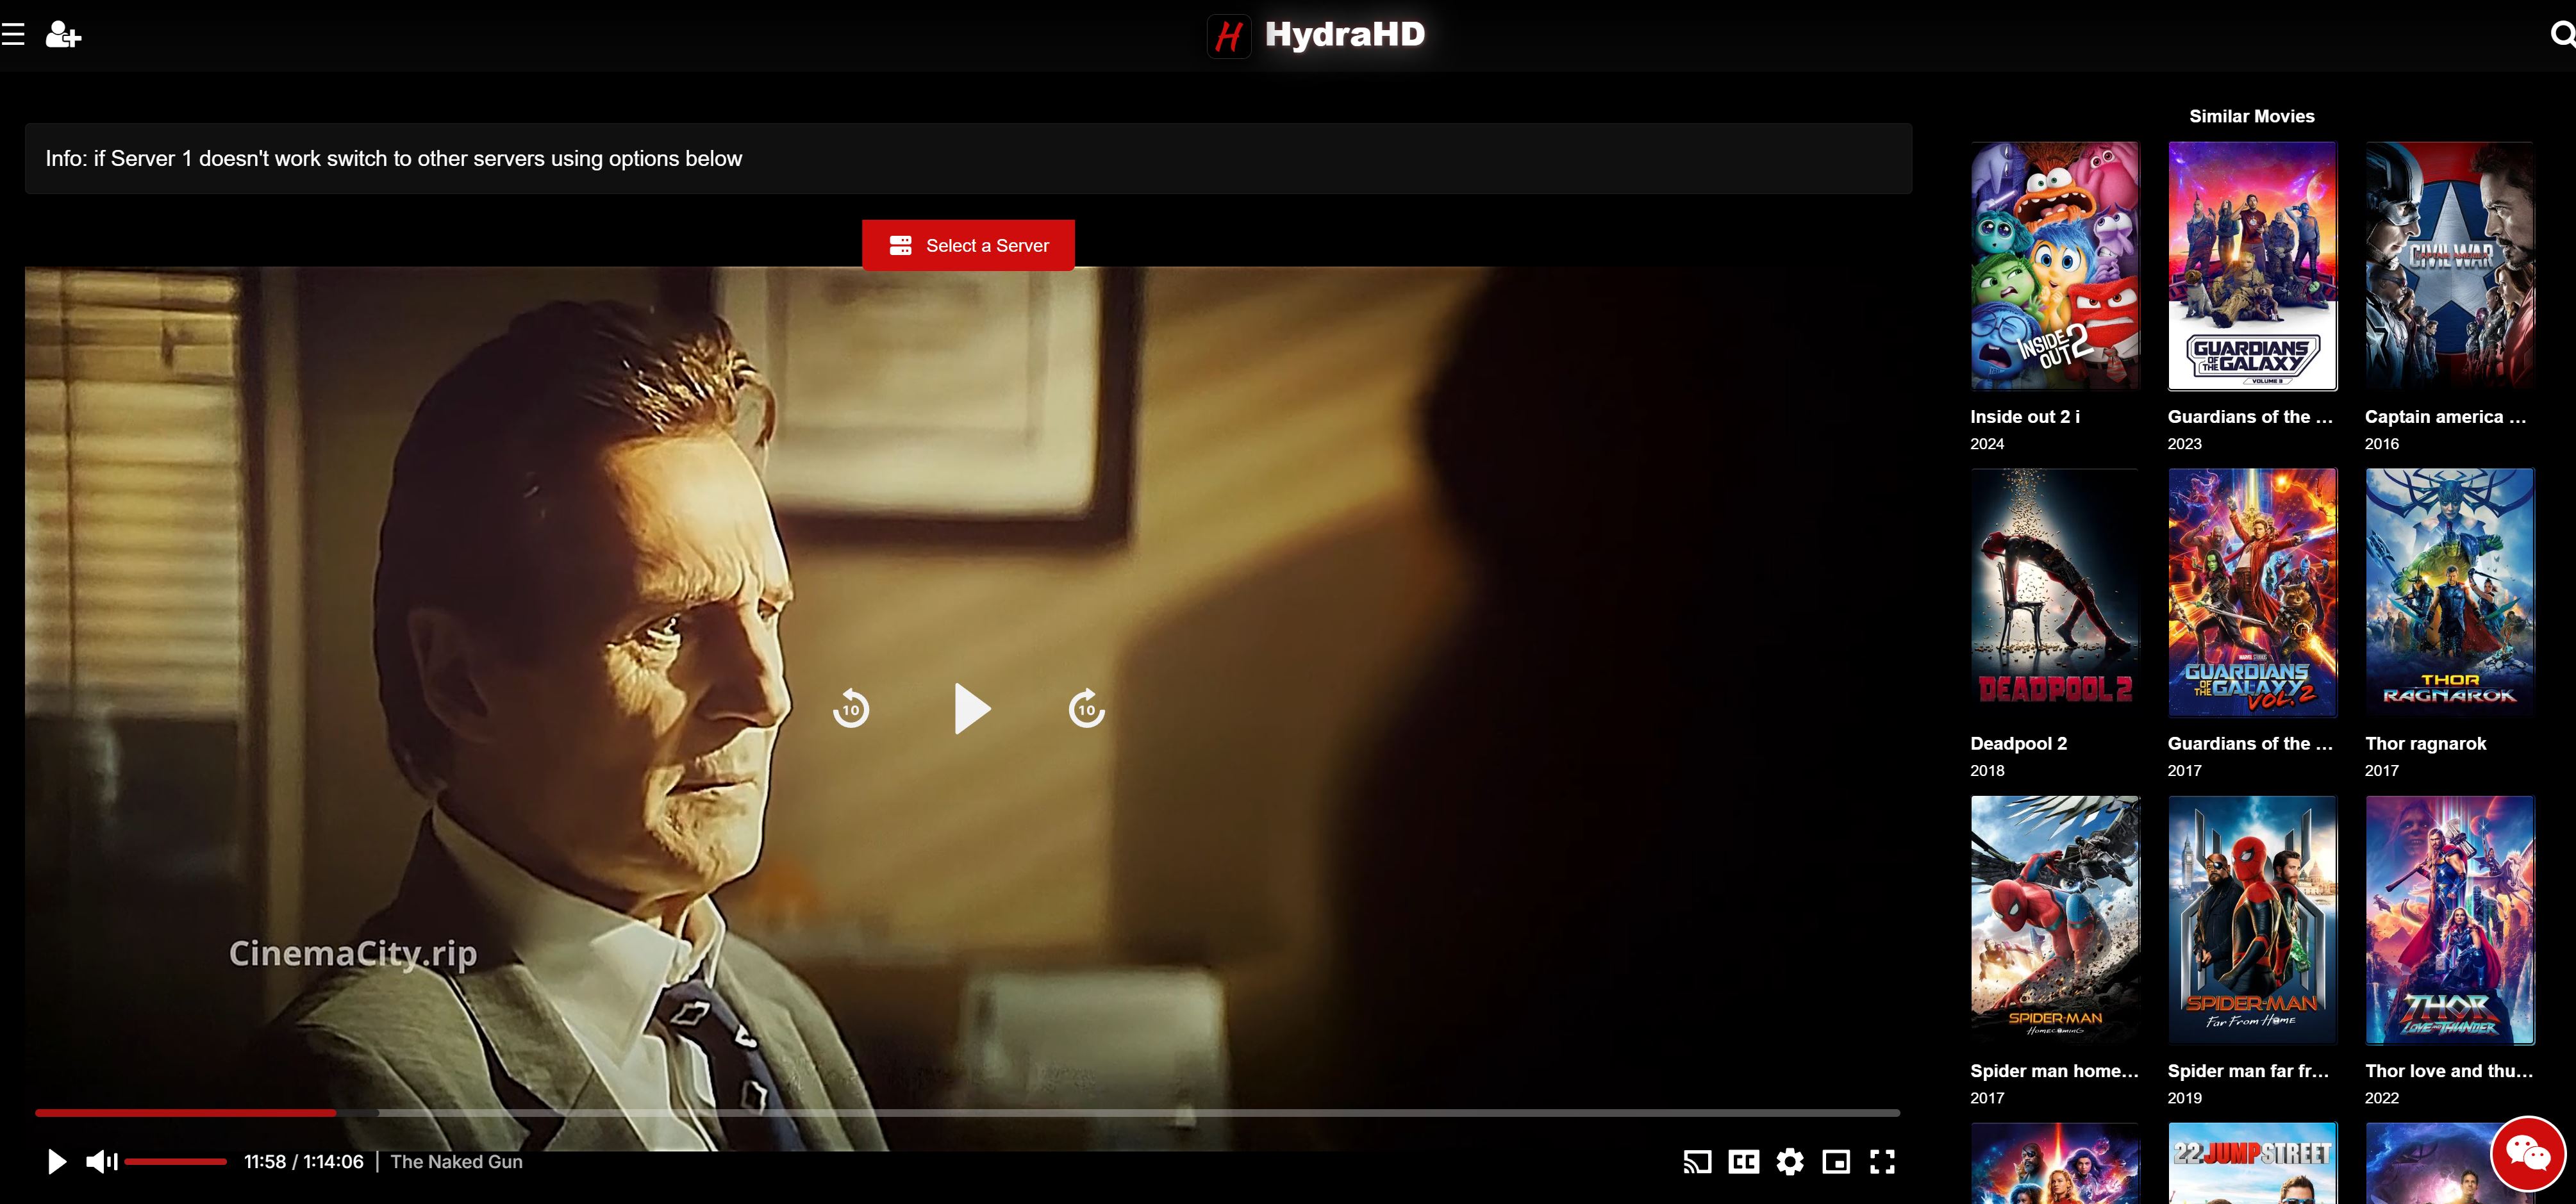Viewport: 2576px width, 1204px height.
Task: Click the Server 1 info message text
Action: pyautogui.click(x=394, y=158)
